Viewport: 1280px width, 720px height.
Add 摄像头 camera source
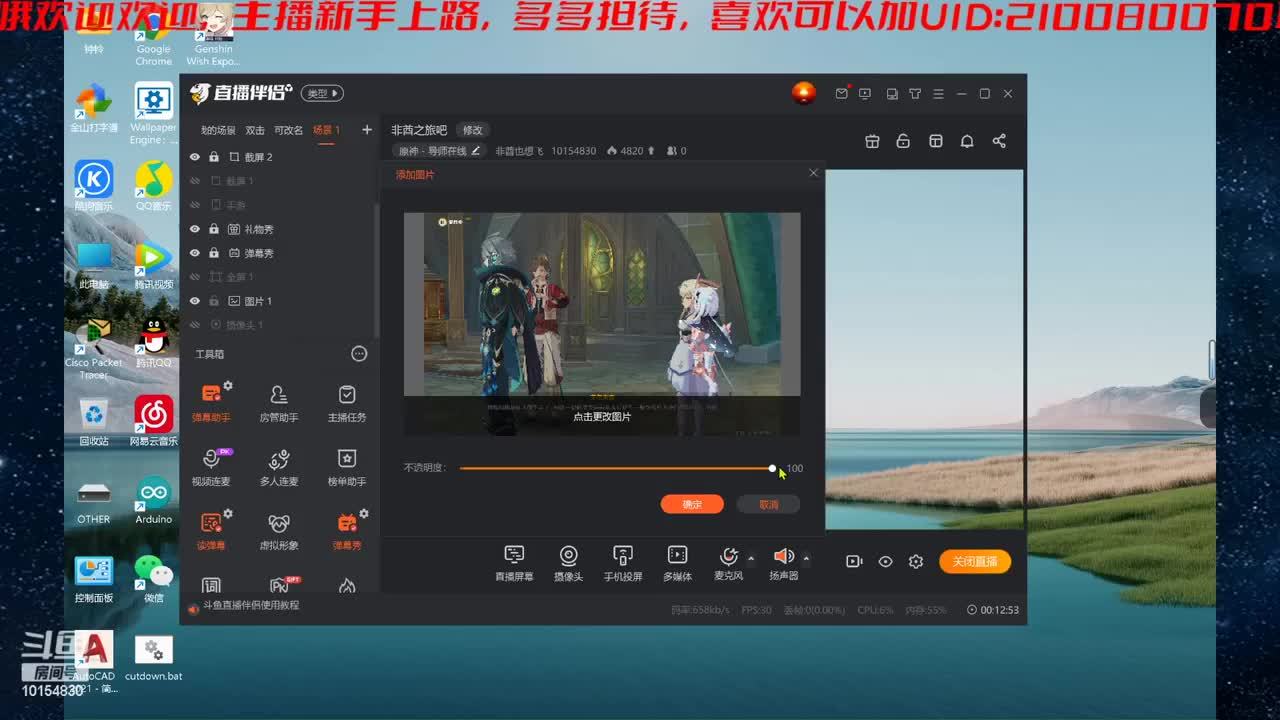(568, 563)
